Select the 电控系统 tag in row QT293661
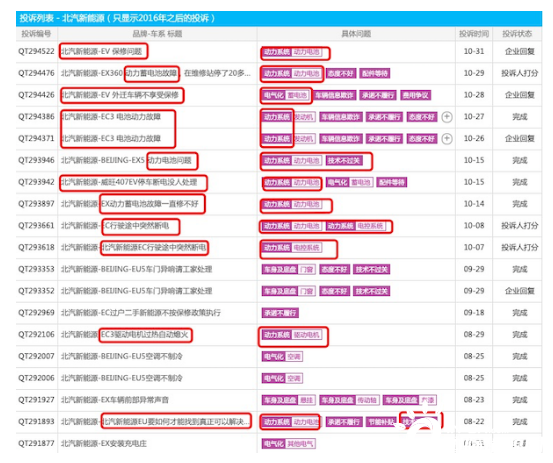The width and height of the screenshot is (553, 463). click(370, 226)
